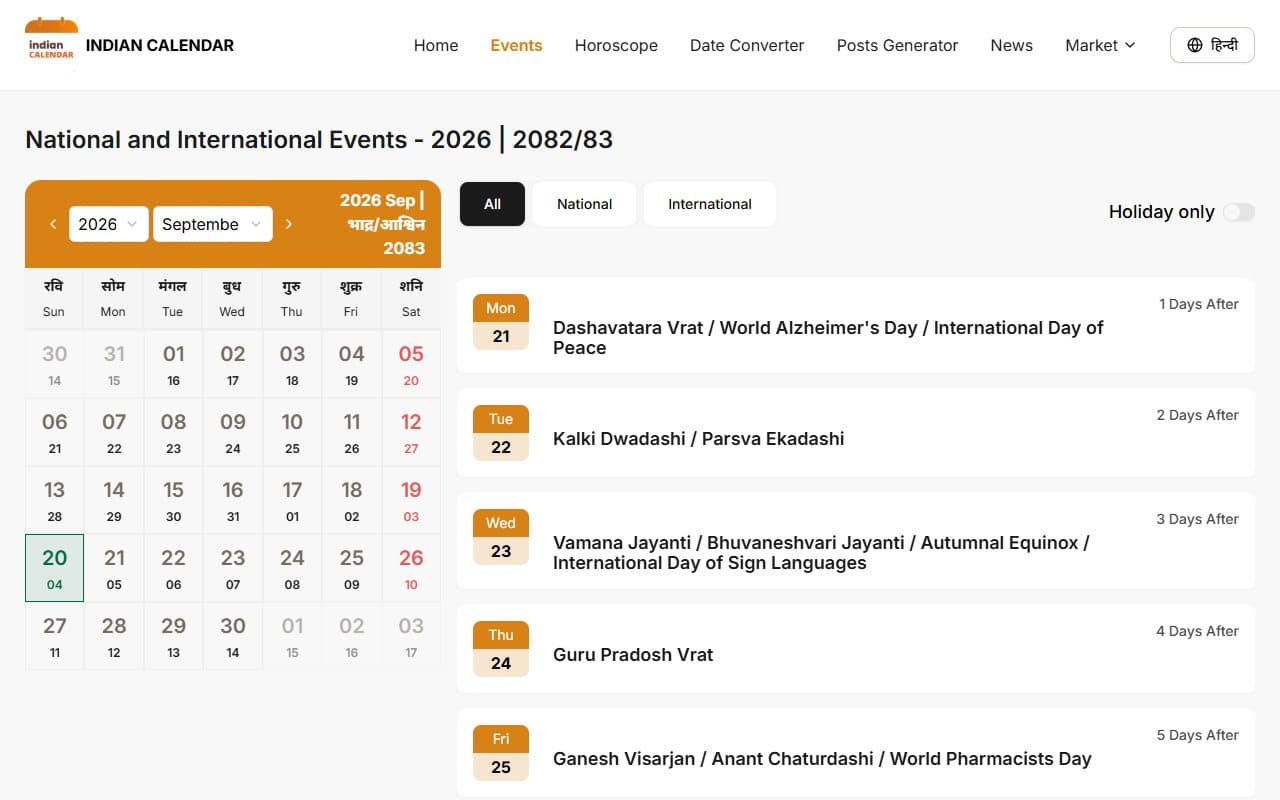Select September 20 in calendar grid
1280x800 pixels.
(54, 568)
